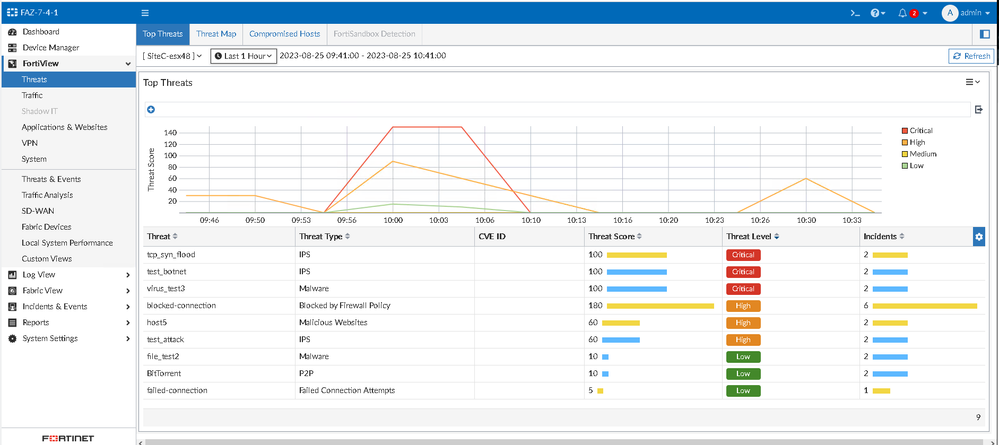Open the CLI console icon
The image size is (999, 445).
click(854, 13)
